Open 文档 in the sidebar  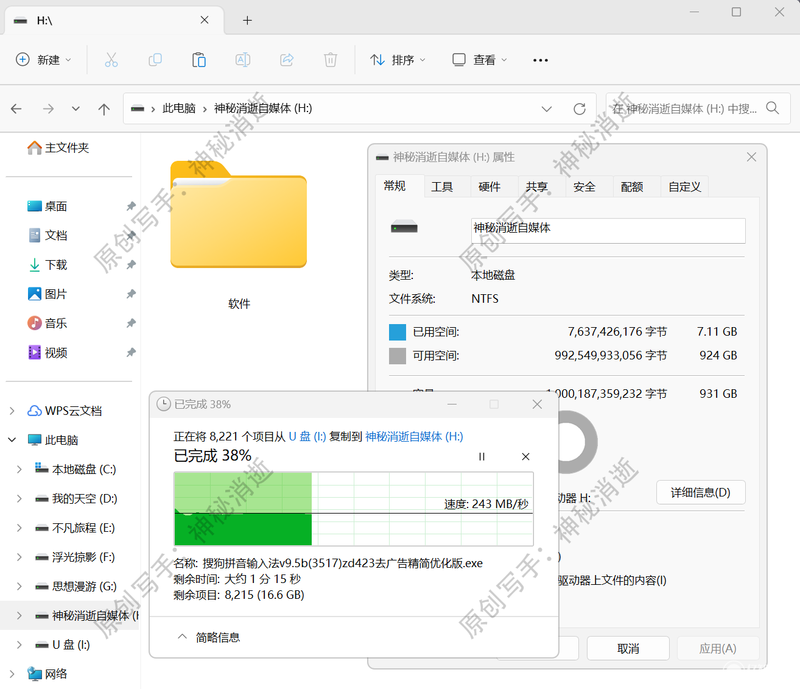(47, 235)
